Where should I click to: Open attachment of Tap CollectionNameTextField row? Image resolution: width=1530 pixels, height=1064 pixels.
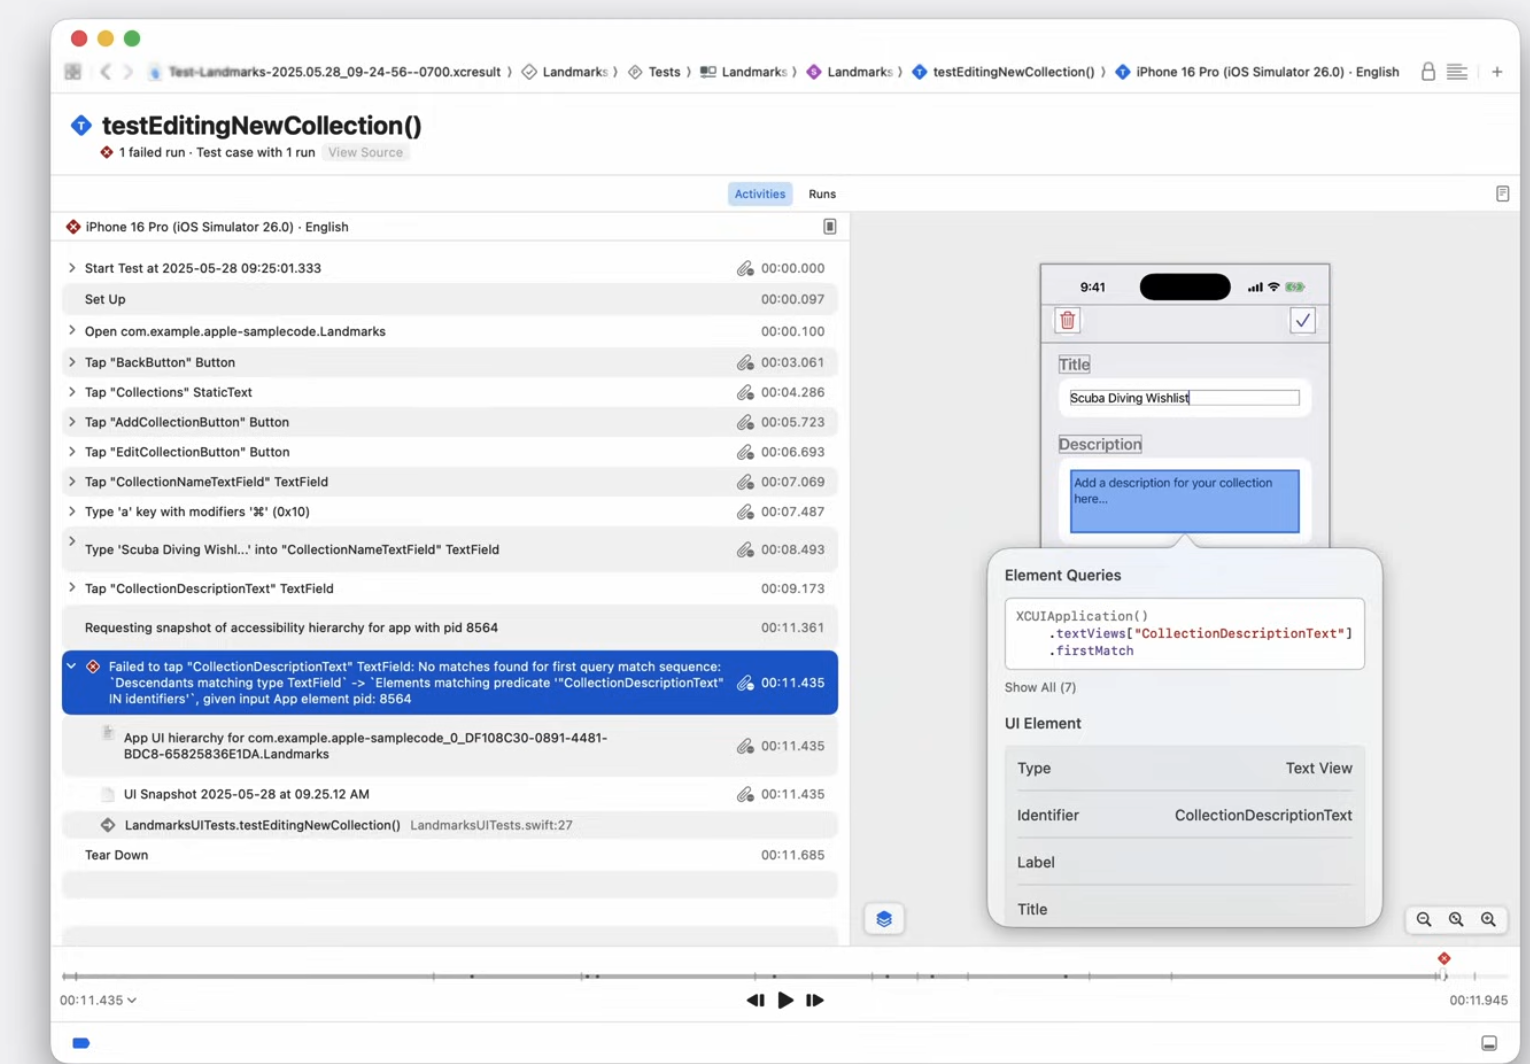pos(745,482)
